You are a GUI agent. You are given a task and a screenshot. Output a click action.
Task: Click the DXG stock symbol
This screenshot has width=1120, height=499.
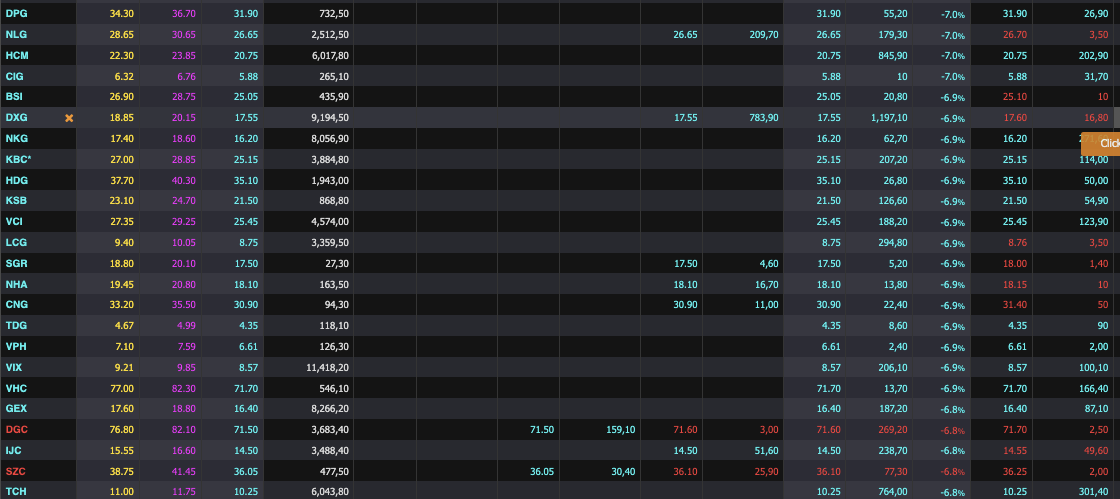[x=17, y=118]
